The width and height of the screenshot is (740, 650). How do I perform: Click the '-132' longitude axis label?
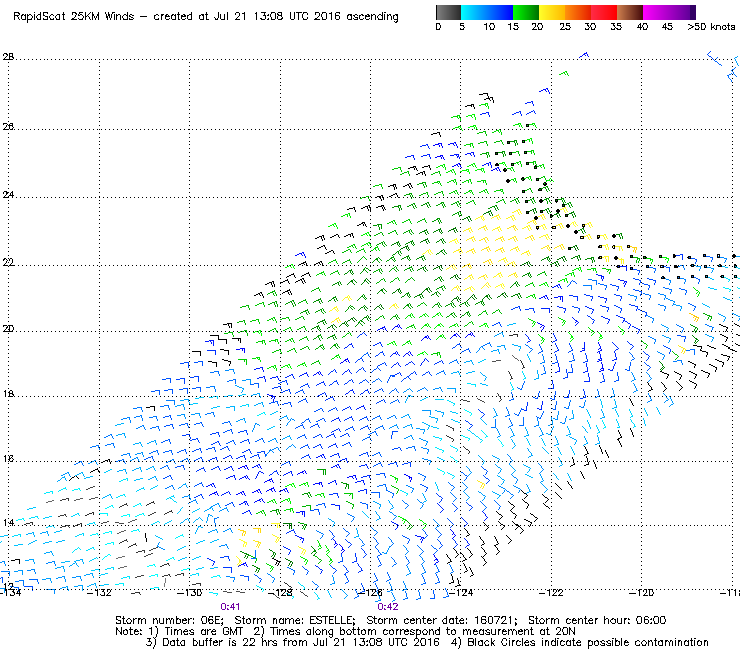coord(99,592)
